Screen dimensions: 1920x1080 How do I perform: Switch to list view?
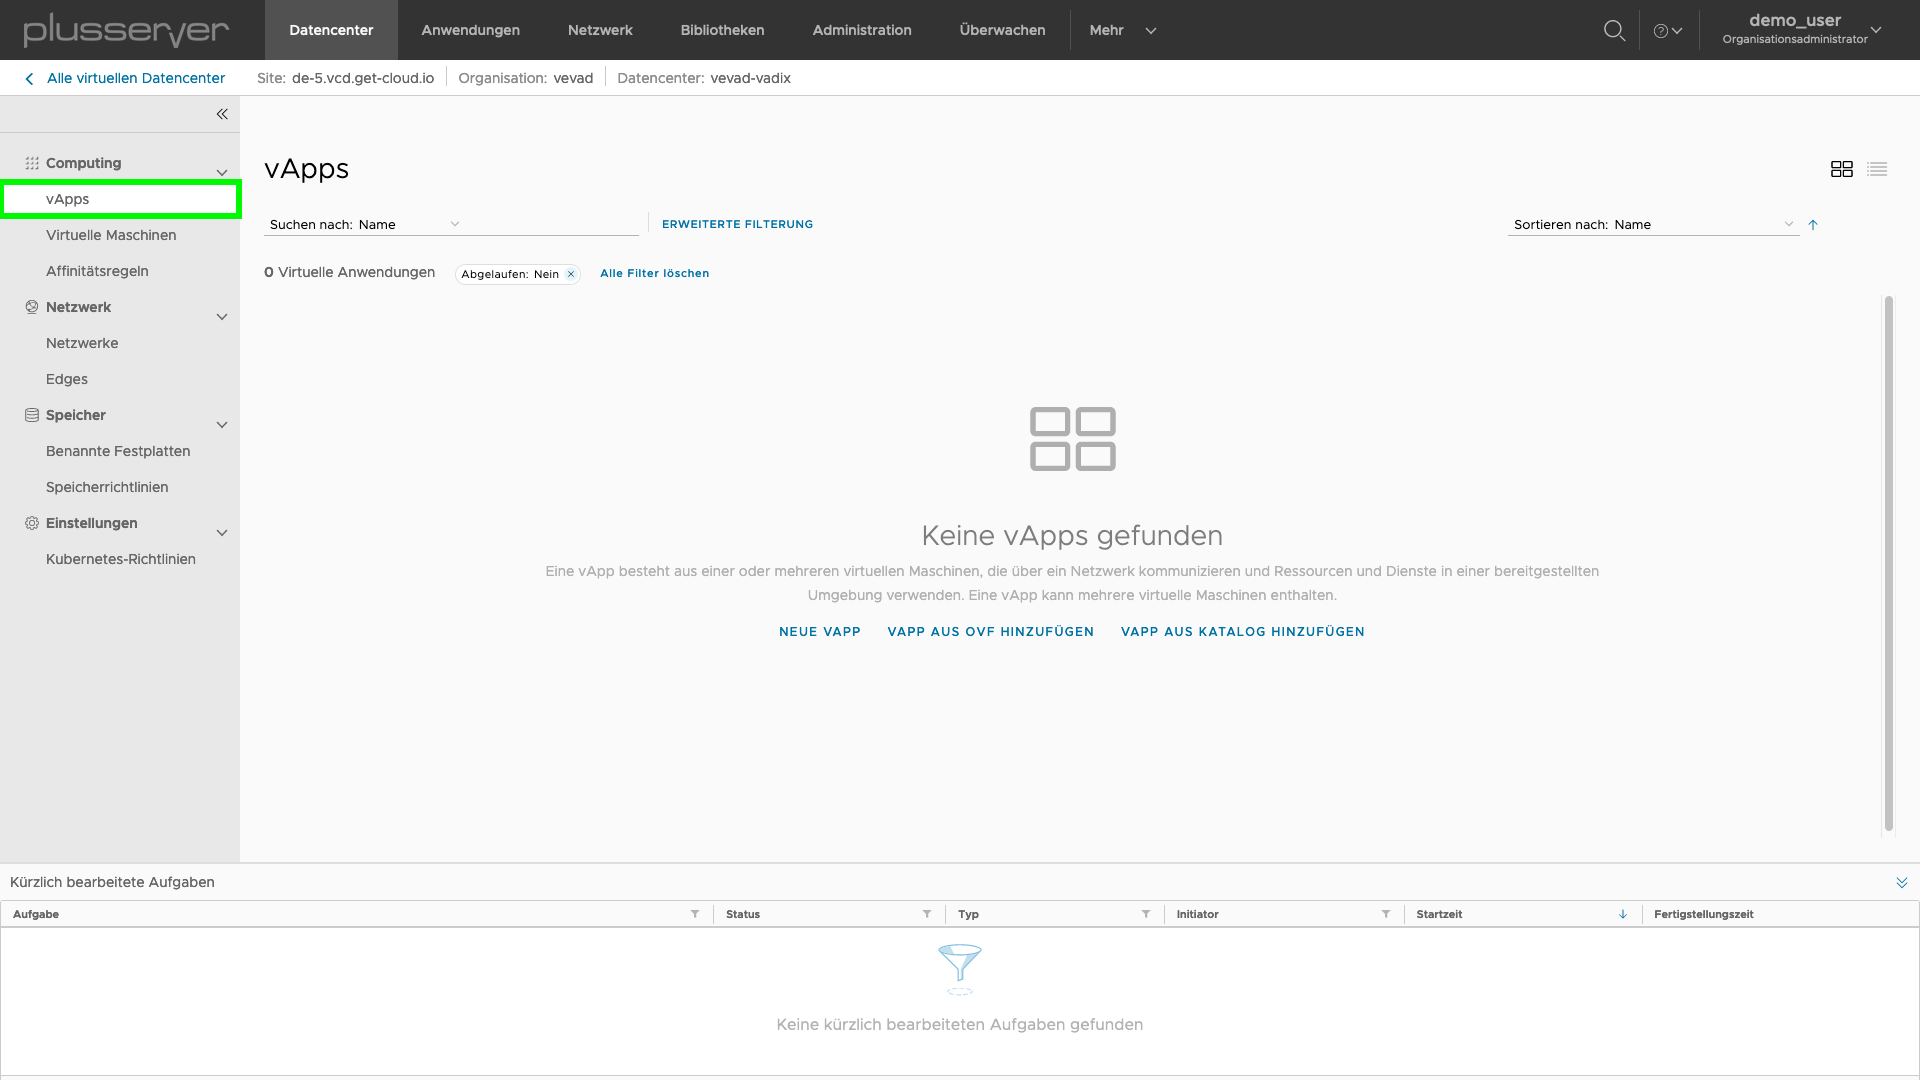pyautogui.click(x=1877, y=169)
